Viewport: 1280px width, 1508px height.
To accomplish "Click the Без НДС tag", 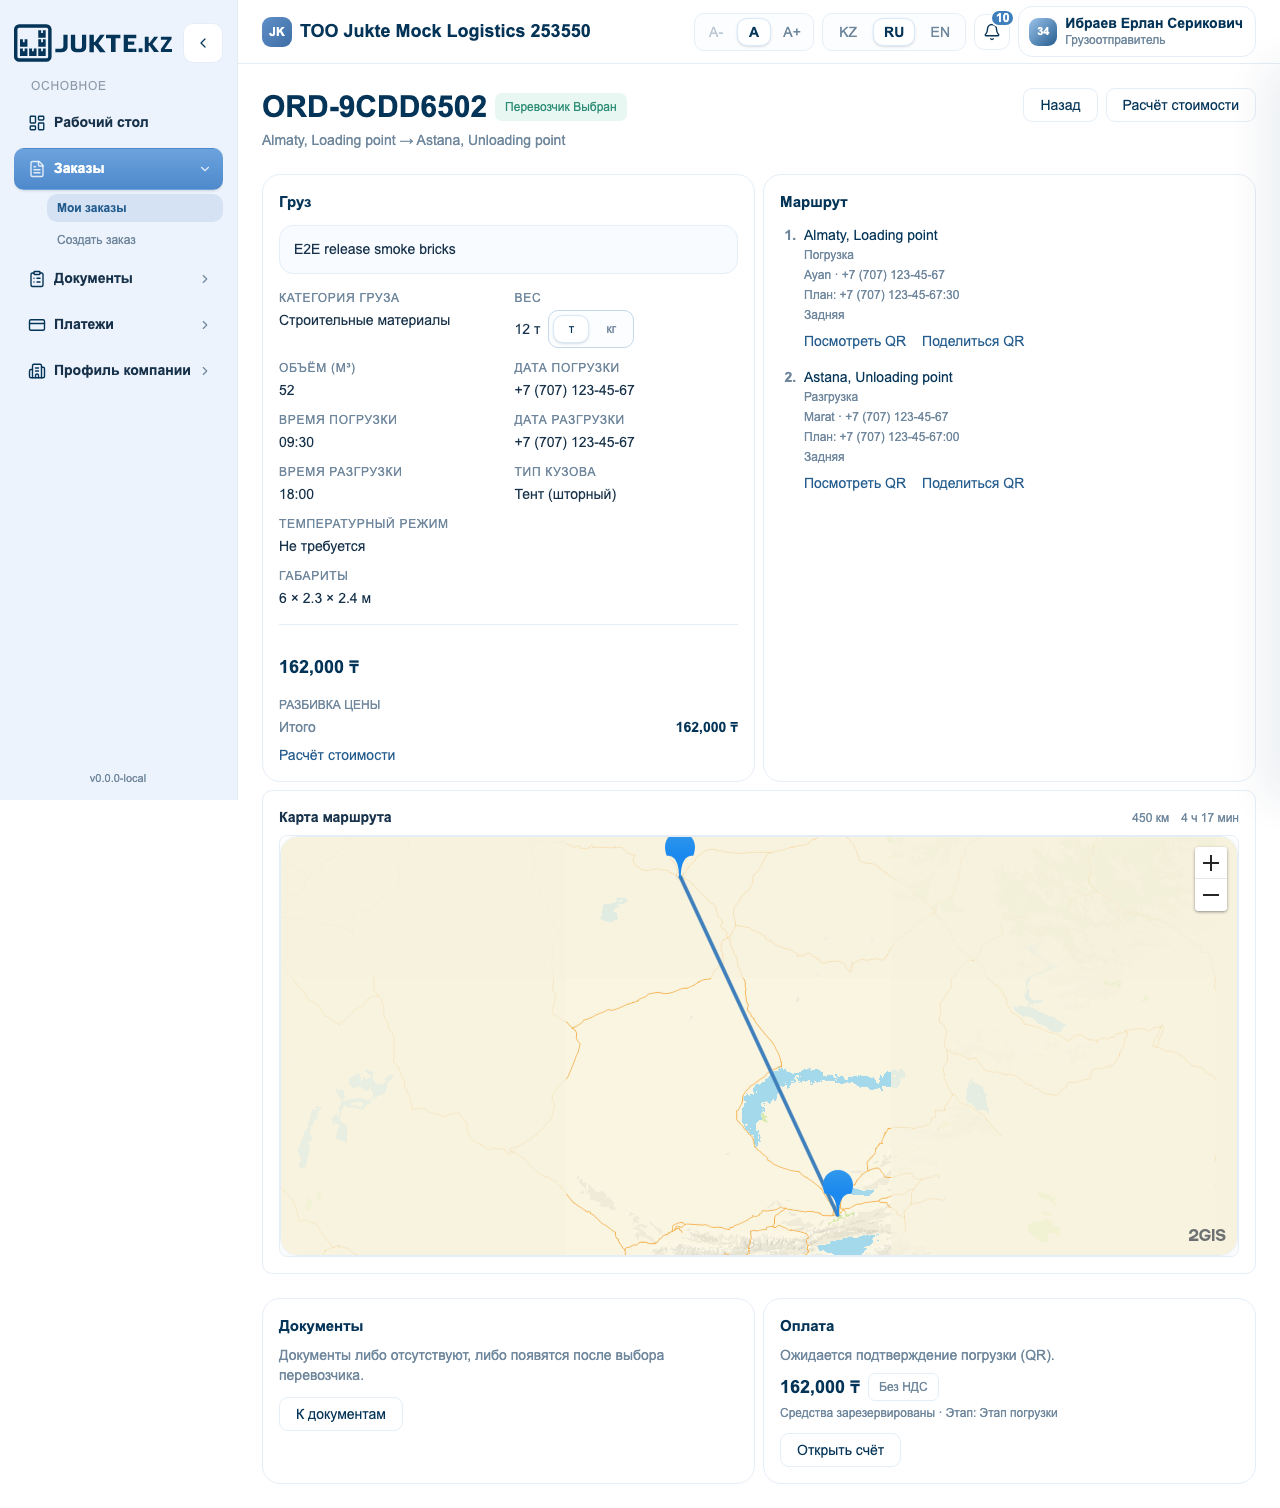I will click(x=903, y=1387).
